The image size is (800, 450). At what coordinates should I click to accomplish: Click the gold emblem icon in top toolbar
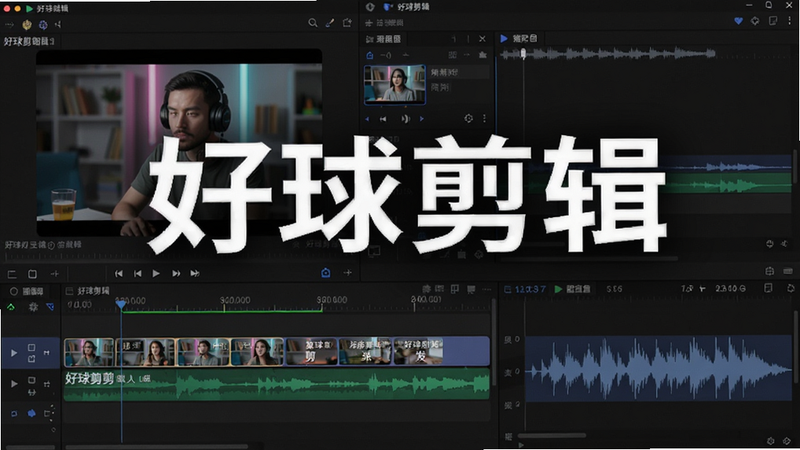click(x=27, y=24)
